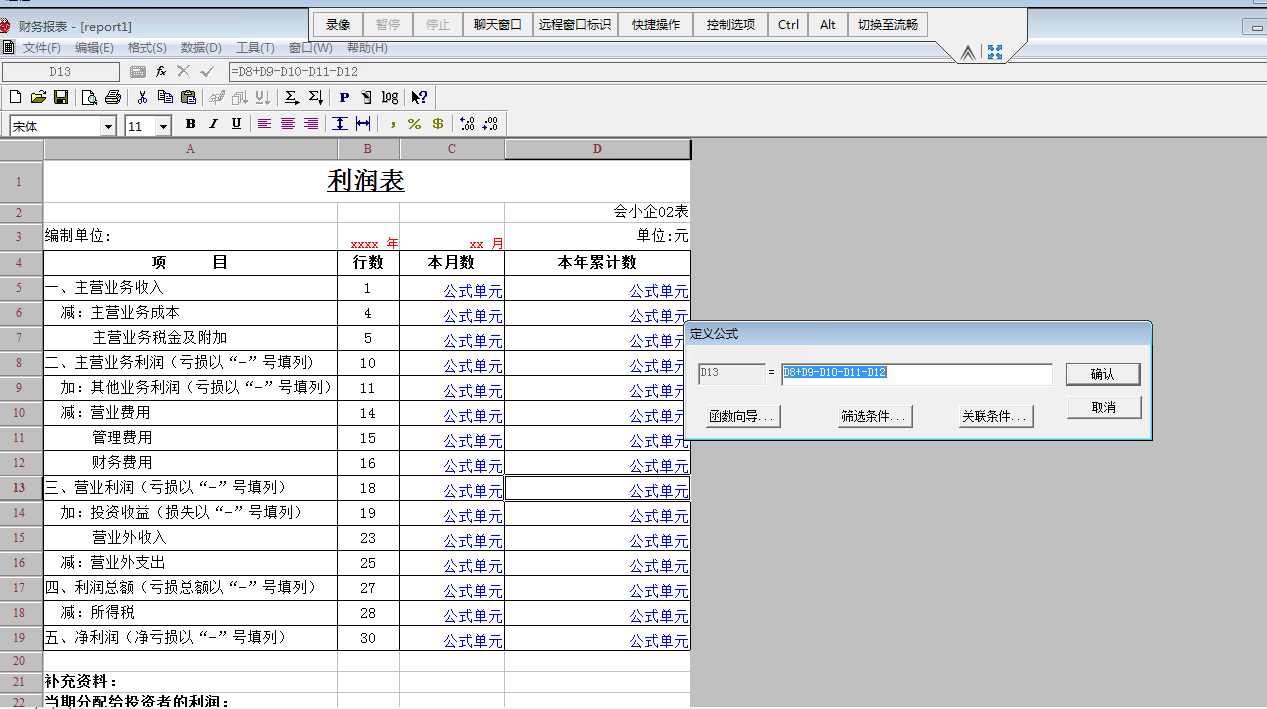Screen dimensions: 1267x709
Task: Click the keyboard icon beside the cell reference
Action: pos(138,71)
